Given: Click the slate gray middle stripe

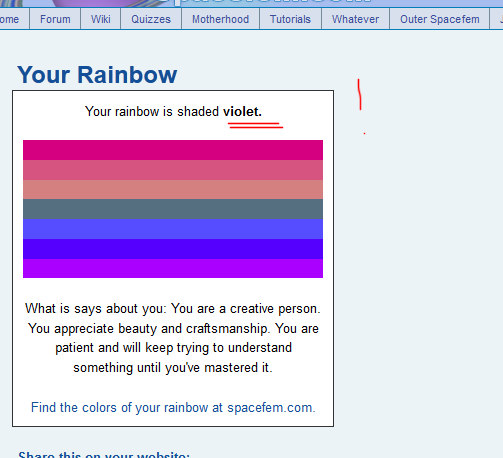Looking at the screenshot, I should [x=173, y=209].
